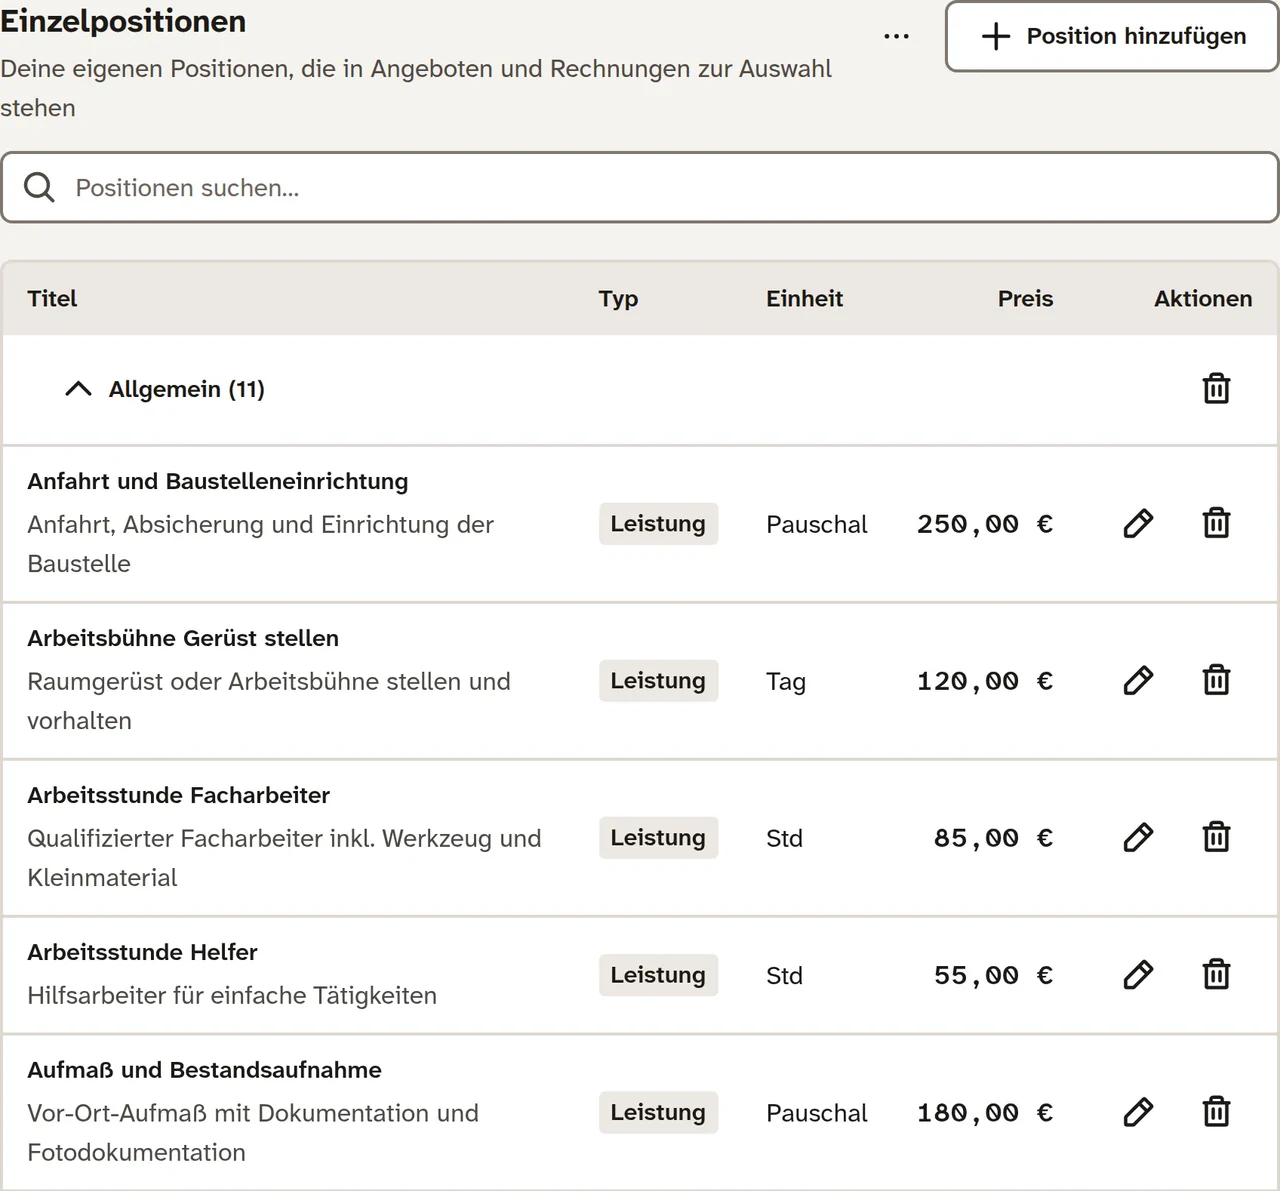Edit the Aufmaß und Bestandsaufnahme position
Image resolution: width=1280 pixels, height=1191 pixels.
point(1138,1112)
